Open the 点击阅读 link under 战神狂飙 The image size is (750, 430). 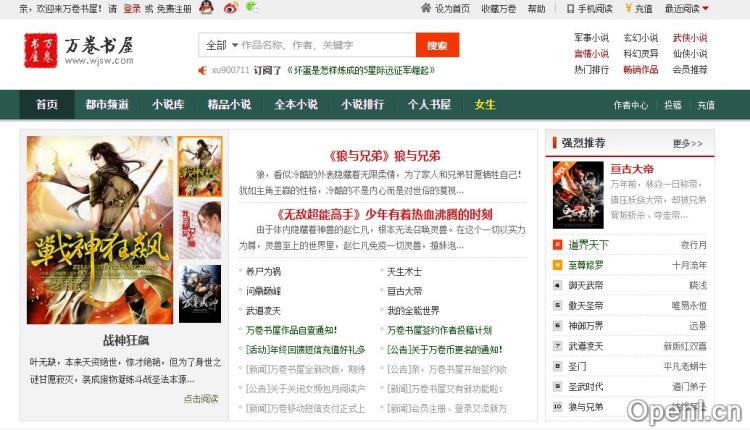200,398
